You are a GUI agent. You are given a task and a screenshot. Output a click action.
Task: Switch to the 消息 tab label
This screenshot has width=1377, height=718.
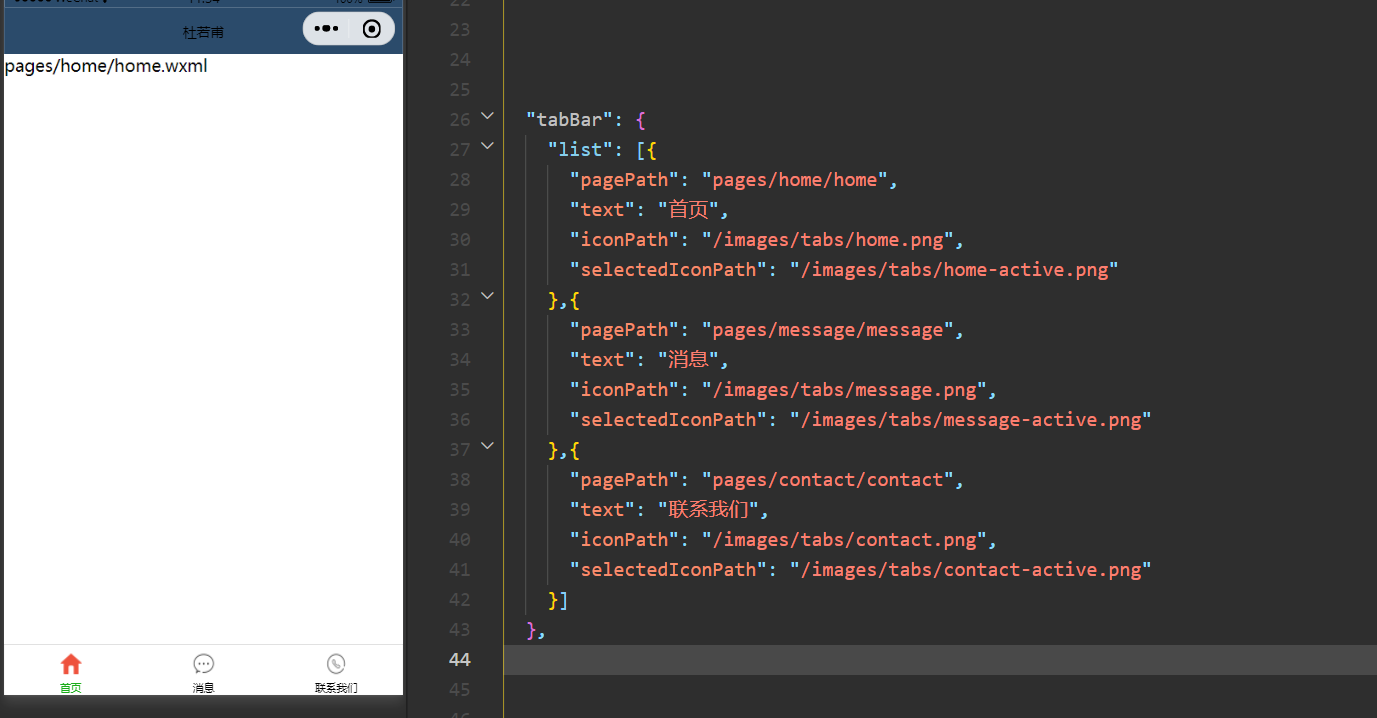coord(203,688)
